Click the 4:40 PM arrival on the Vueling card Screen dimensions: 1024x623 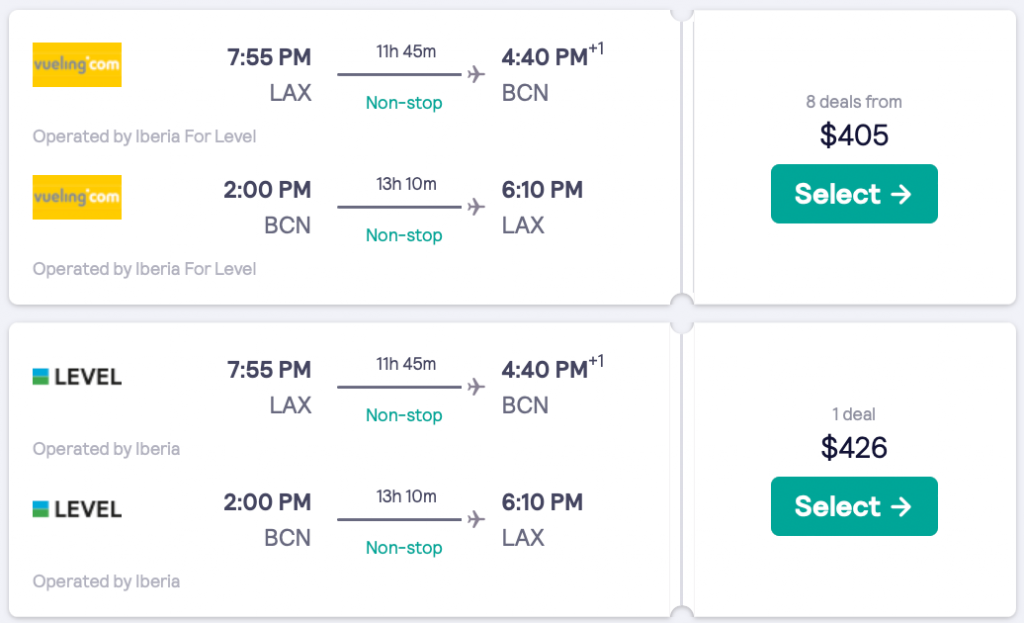coord(545,58)
